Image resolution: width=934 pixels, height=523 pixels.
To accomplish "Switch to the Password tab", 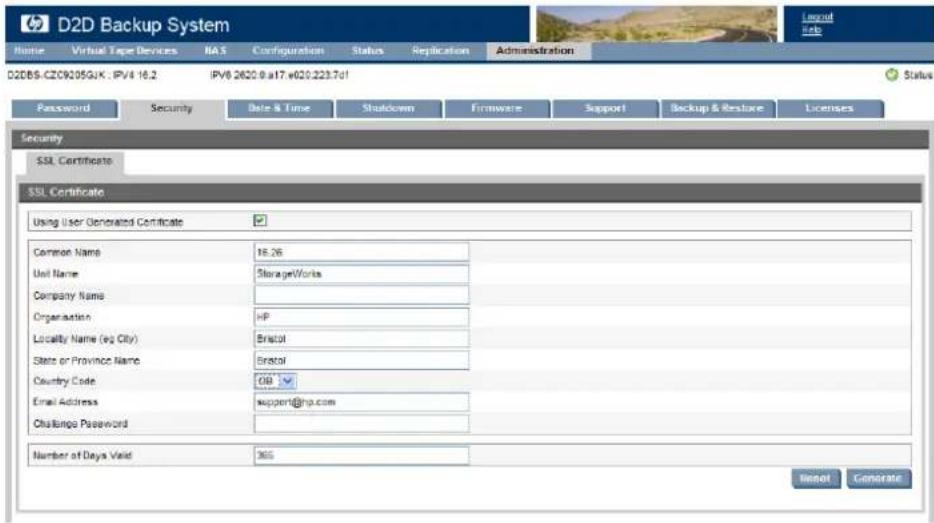I will pos(64,108).
